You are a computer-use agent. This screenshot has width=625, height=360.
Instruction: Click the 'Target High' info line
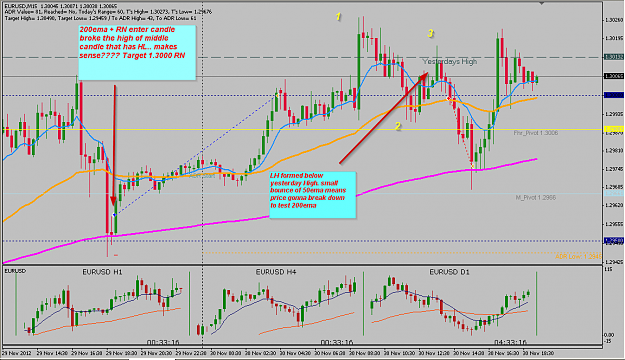click(x=100, y=18)
